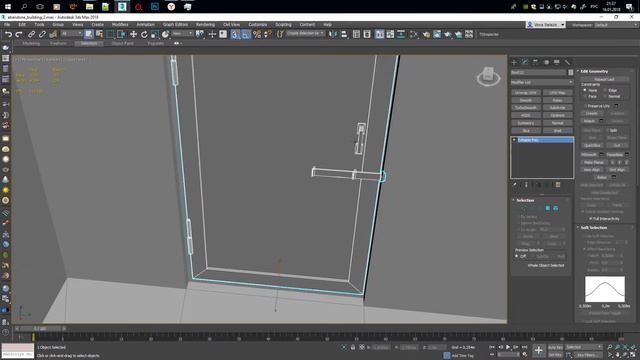Image resolution: width=640 pixels, height=360 pixels.
Task: Open the reference coordinate system dropdown
Action: [x=182, y=34]
